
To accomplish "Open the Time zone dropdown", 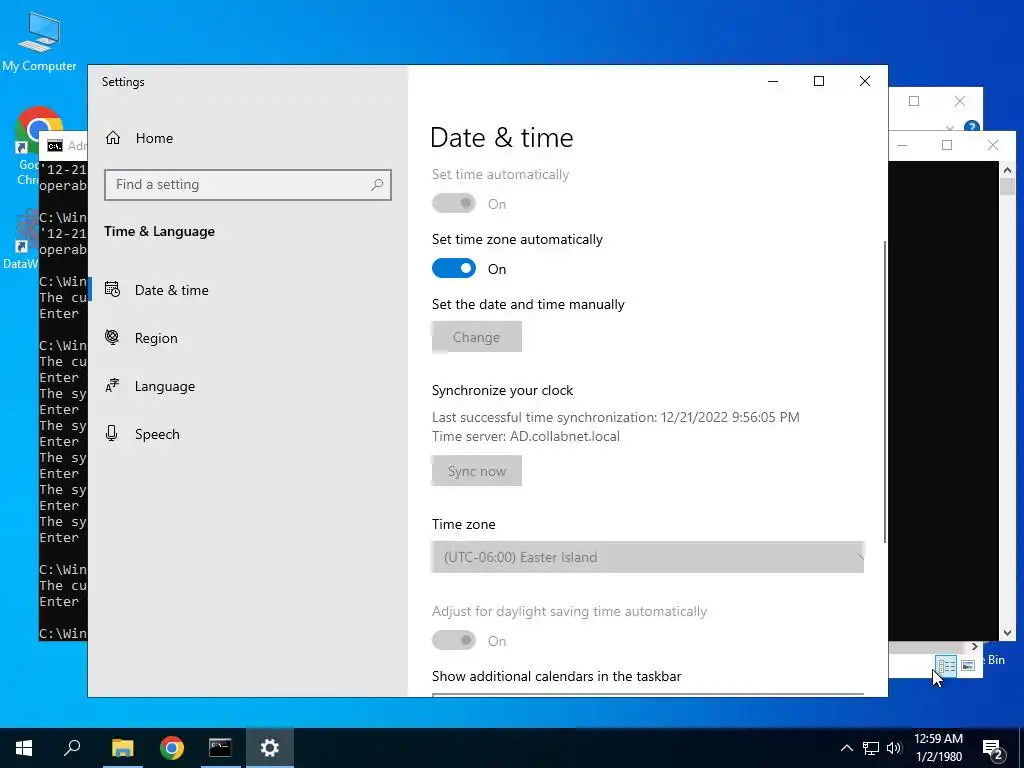I will pyautogui.click(x=648, y=557).
